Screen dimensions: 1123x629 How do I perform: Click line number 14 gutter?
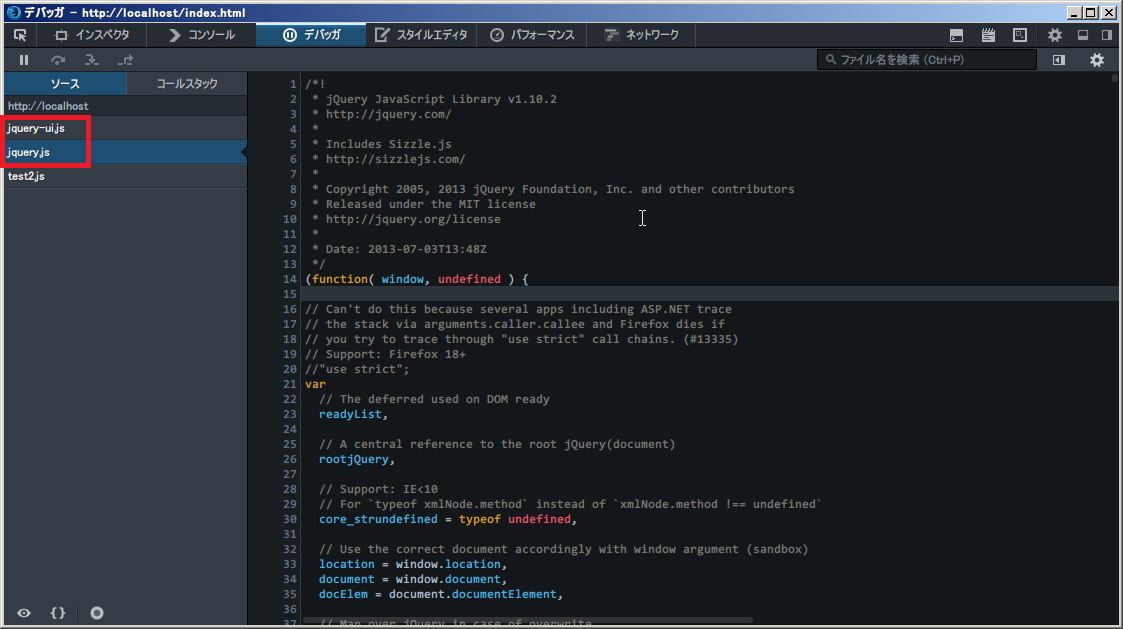coord(289,279)
